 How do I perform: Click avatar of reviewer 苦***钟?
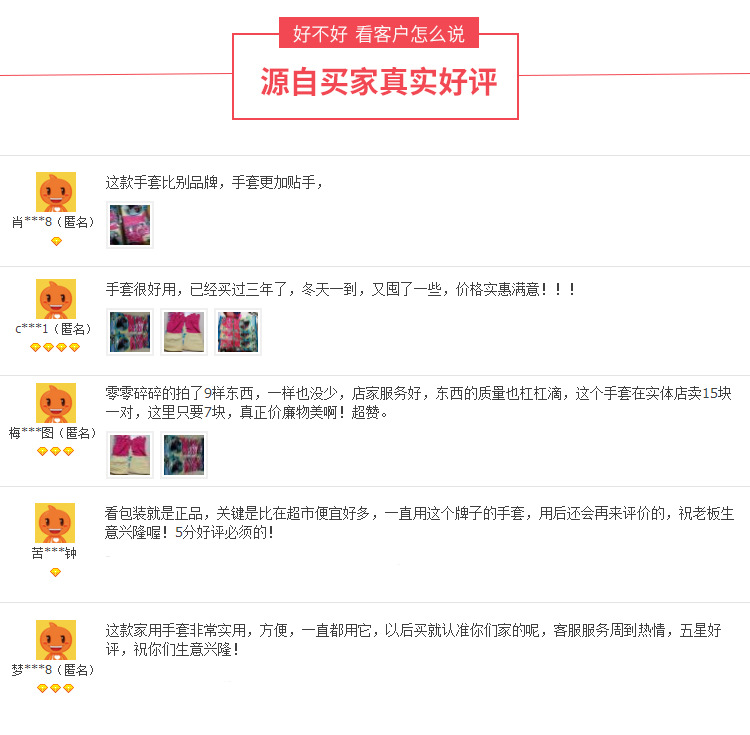(x=55, y=523)
